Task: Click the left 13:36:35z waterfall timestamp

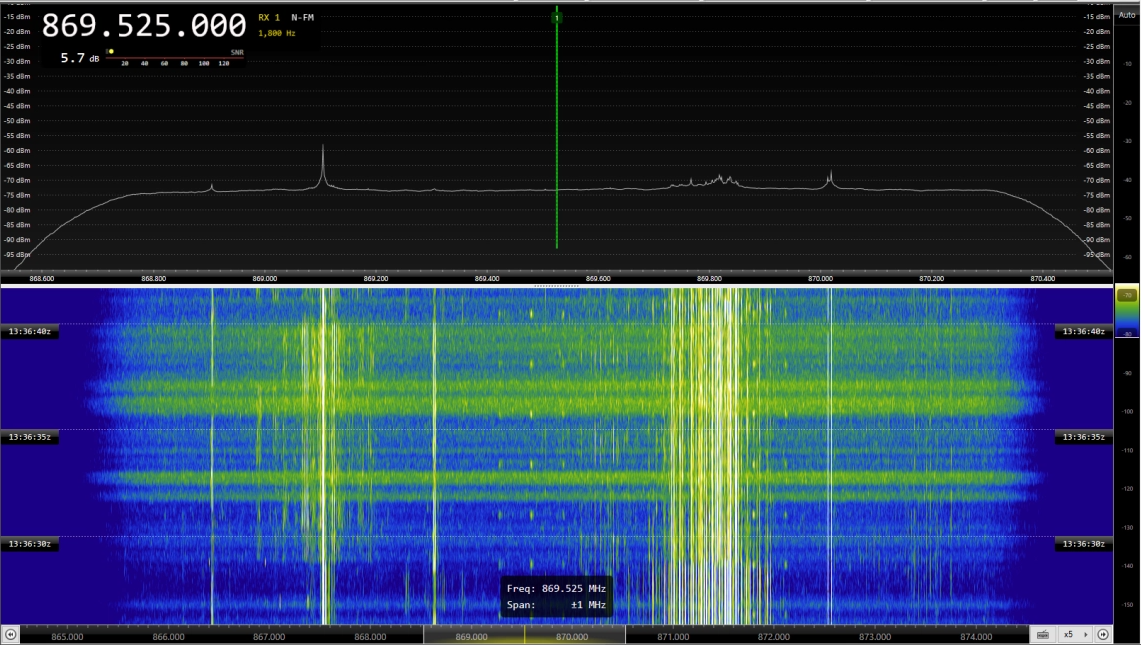Action: 30,437
